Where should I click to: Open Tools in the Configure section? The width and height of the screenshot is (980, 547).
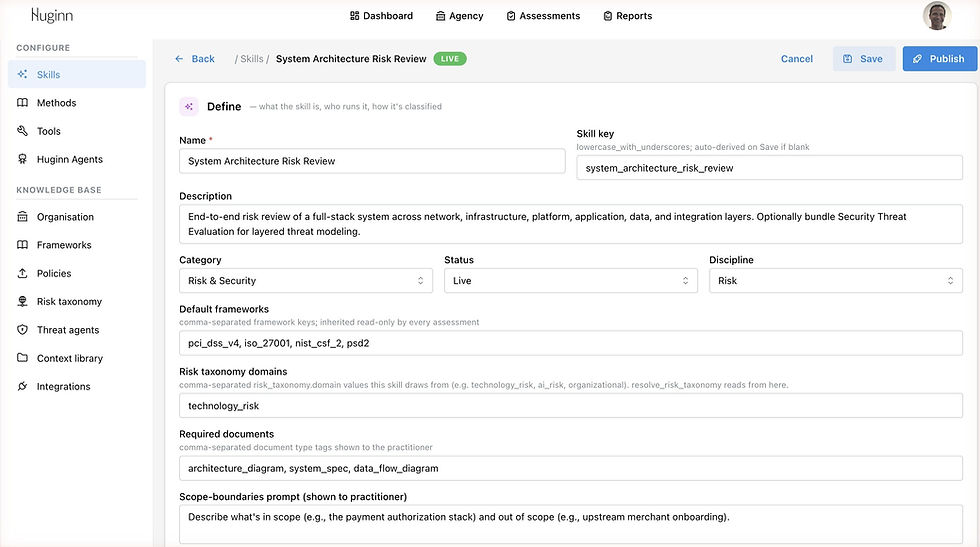pos(77,131)
